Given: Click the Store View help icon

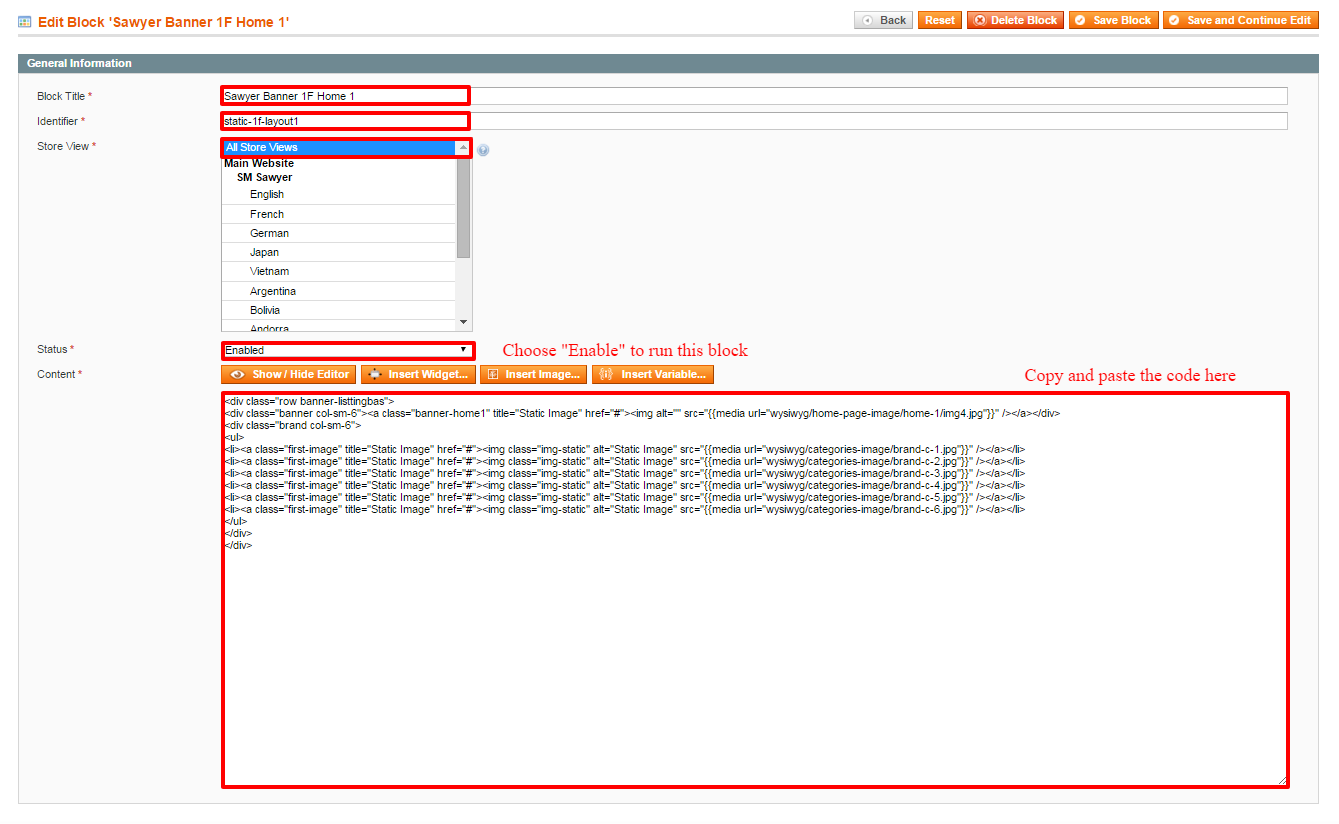Looking at the screenshot, I should click(x=483, y=150).
